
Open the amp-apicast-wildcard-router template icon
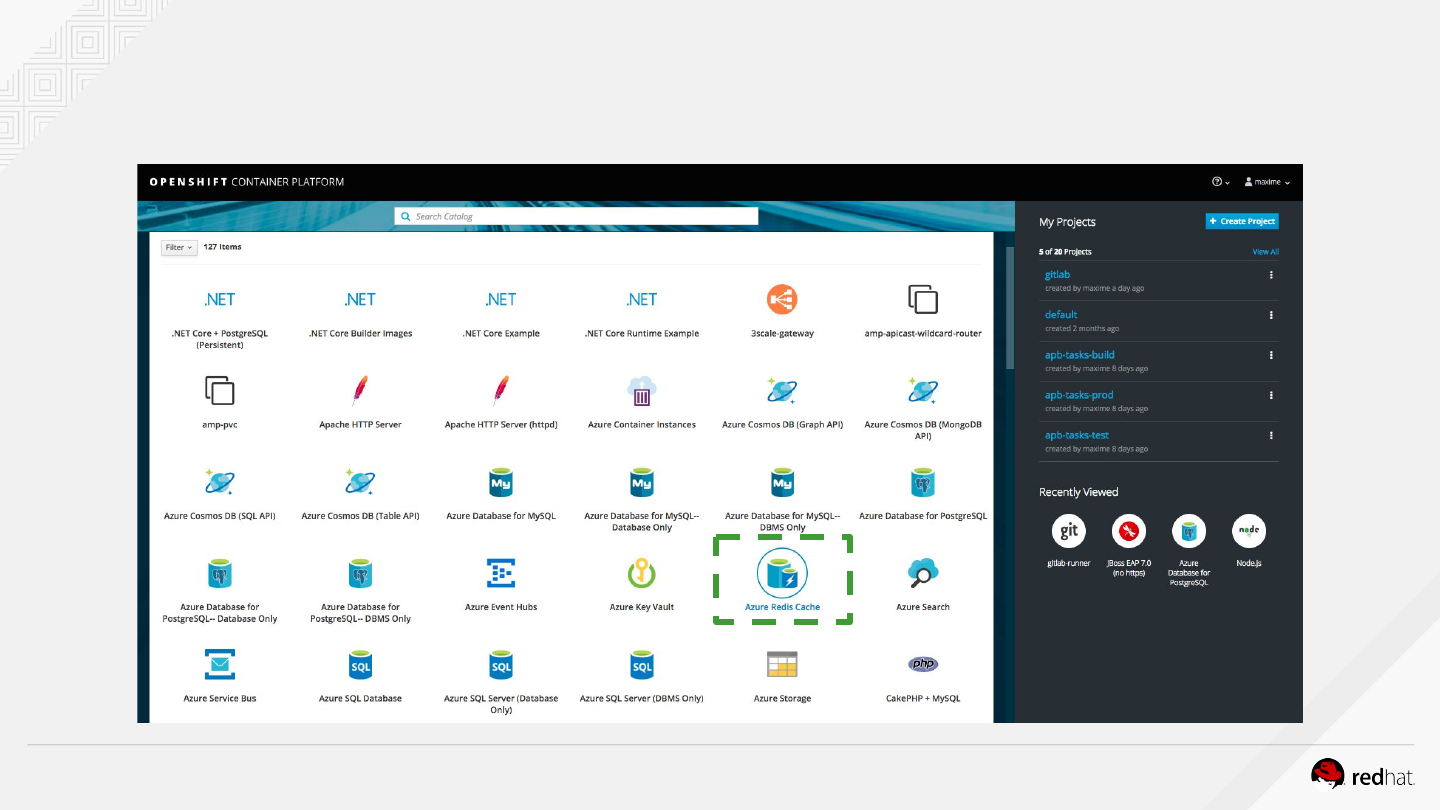coord(923,299)
